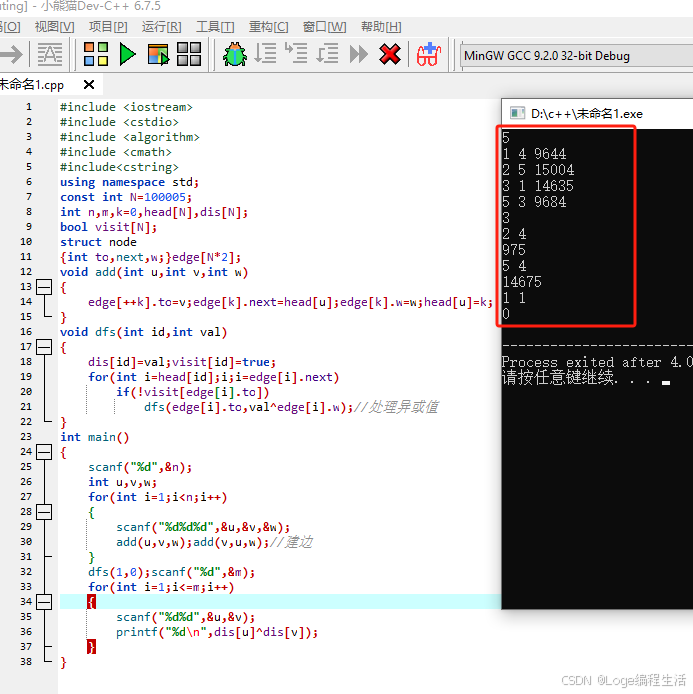
Task: Click the edge[++k].to=v line 14
Action: pos(290,302)
